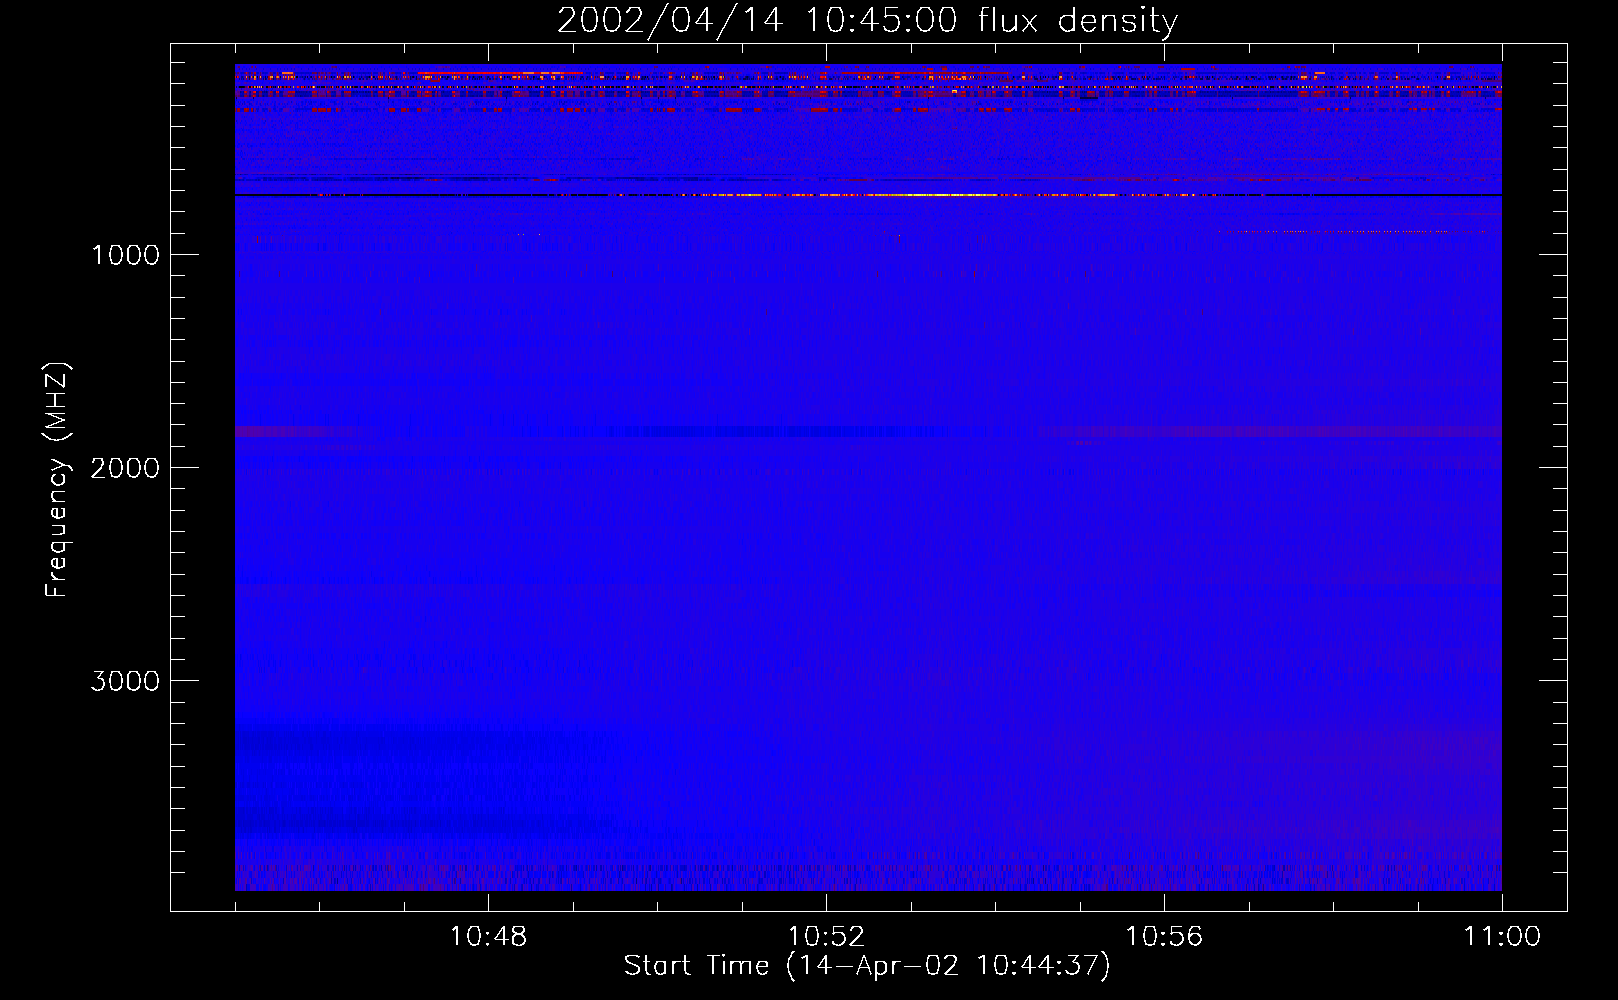Image resolution: width=1618 pixels, height=1000 pixels.
Task: Click the 1000 frequency tick label
Action: pyautogui.click(x=125, y=255)
